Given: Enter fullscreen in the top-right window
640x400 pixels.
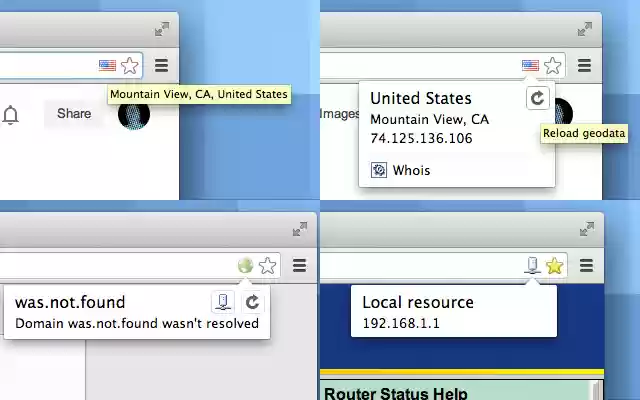Looking at the screenshot, I should coord(585,29).
